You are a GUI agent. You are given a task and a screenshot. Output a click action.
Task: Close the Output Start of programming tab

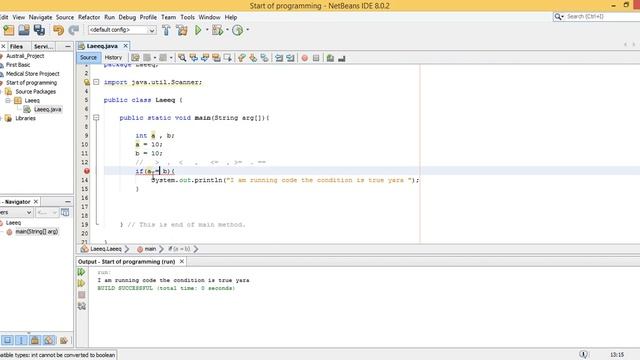coord(182,261)
